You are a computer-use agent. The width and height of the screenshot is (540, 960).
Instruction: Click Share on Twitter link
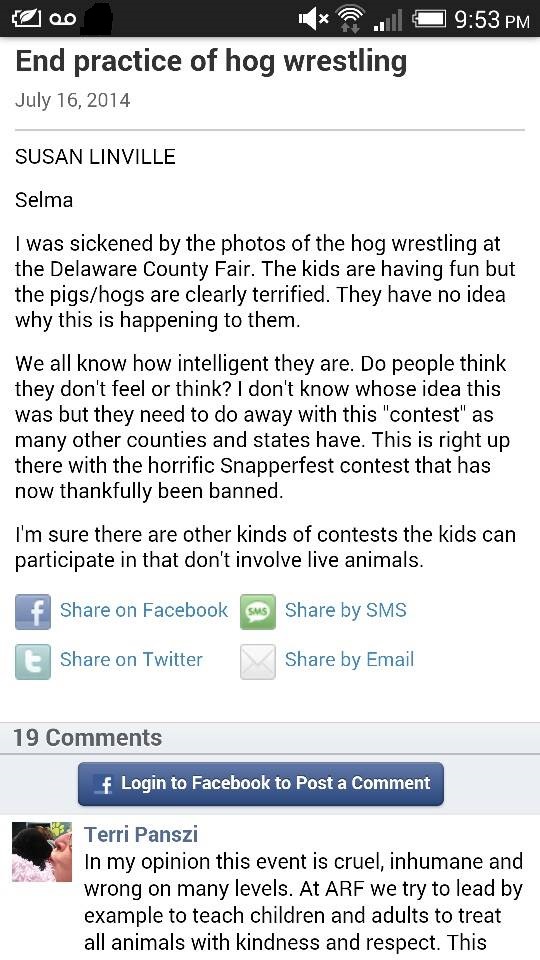[131, 659]
